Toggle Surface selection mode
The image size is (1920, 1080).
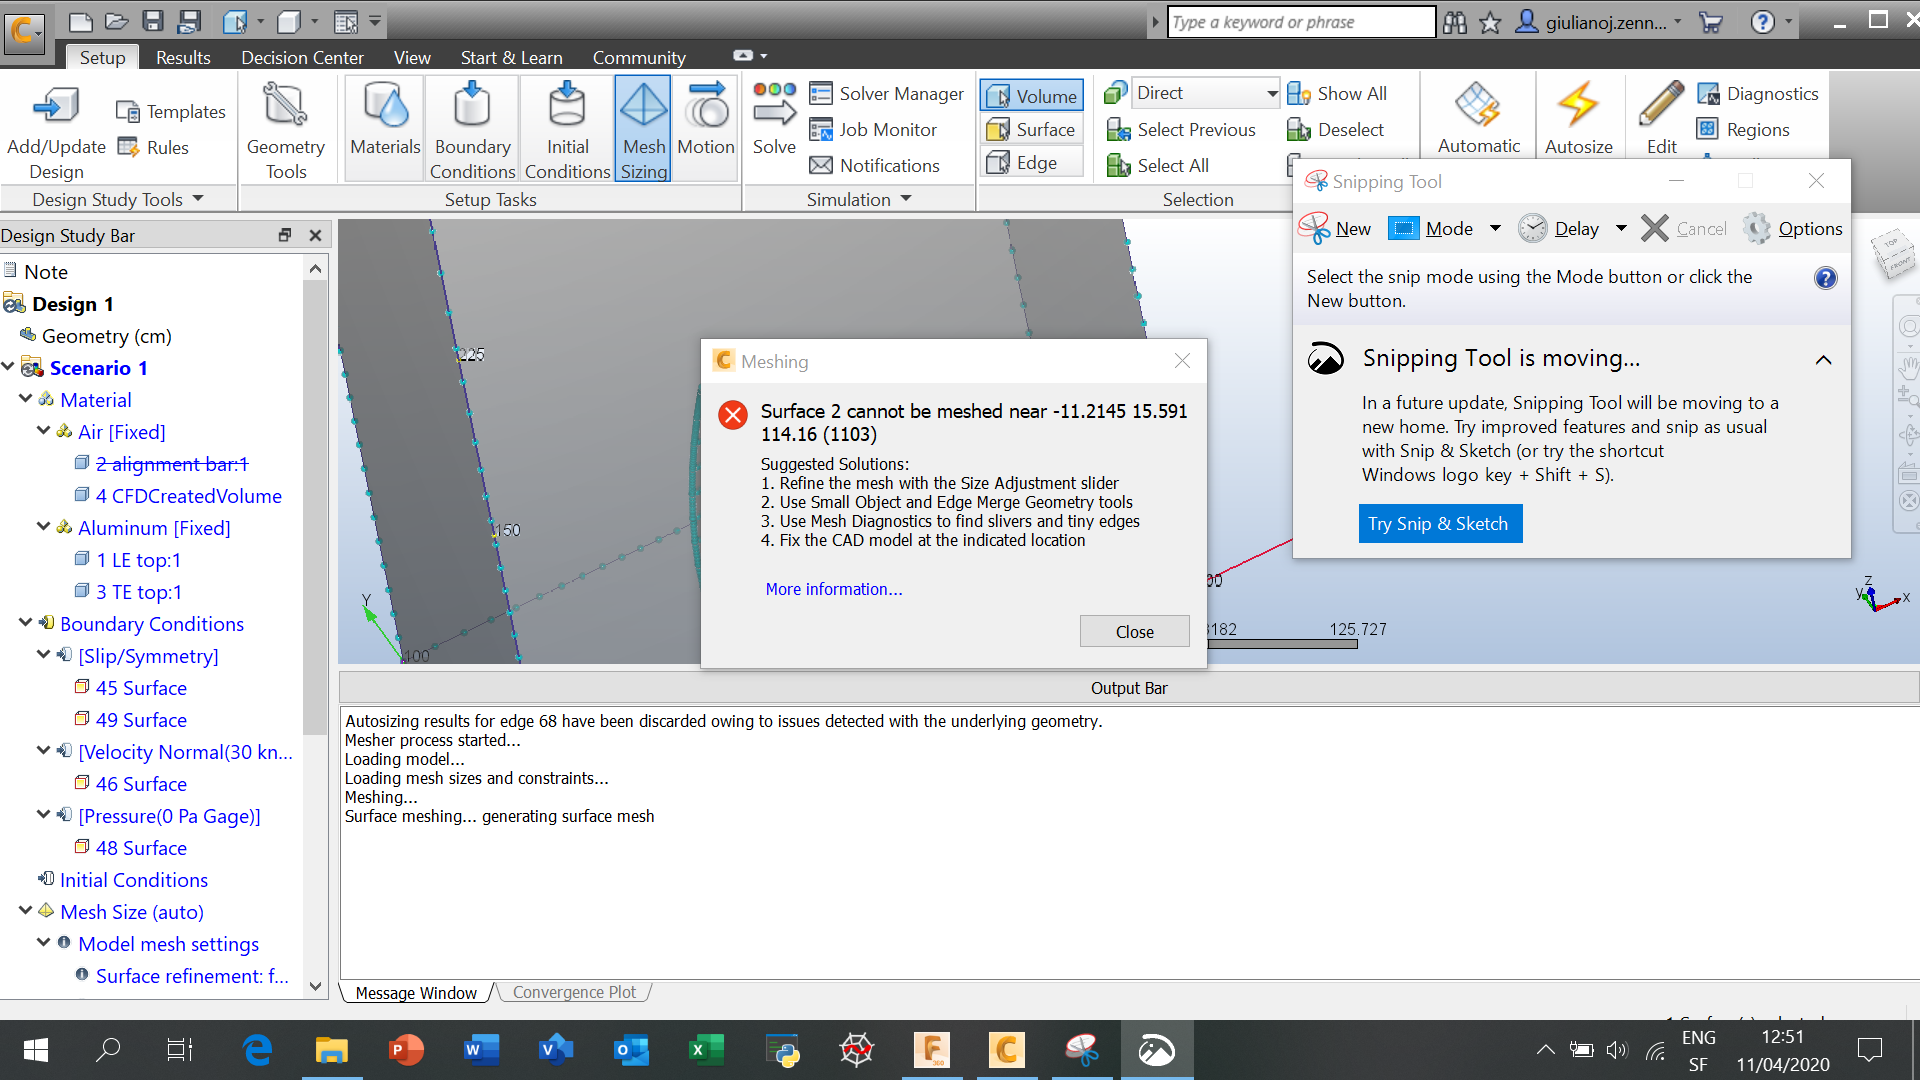[1031, 129]
